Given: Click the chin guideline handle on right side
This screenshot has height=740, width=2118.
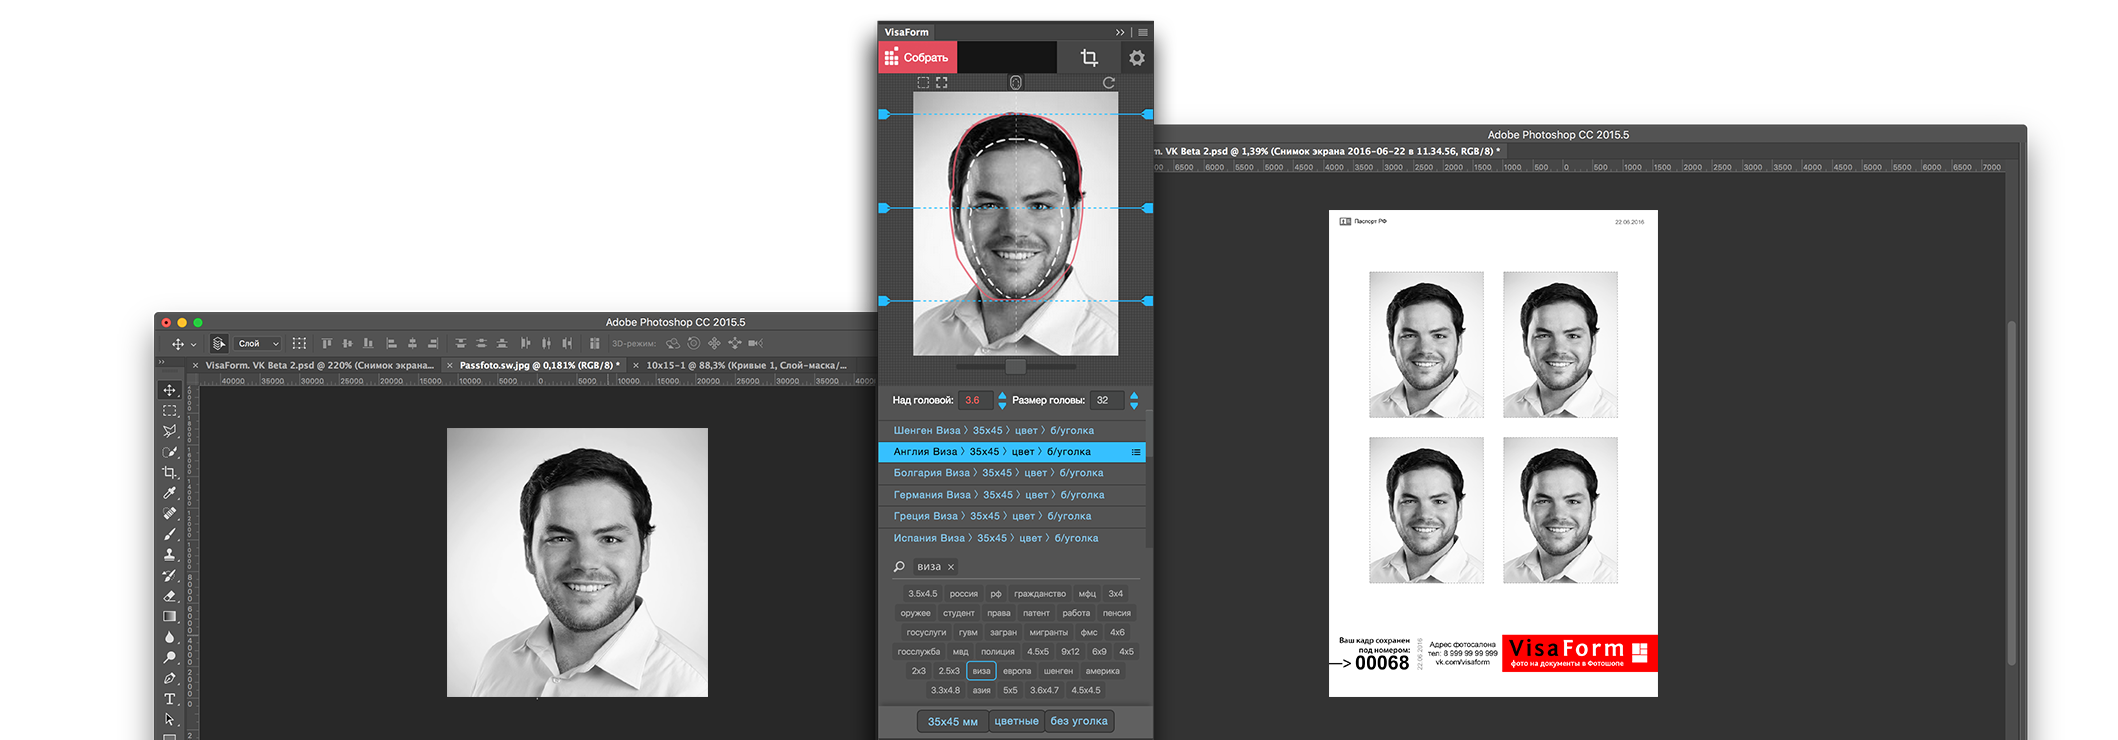Looking at the screenshot, I should (1147, 301).
